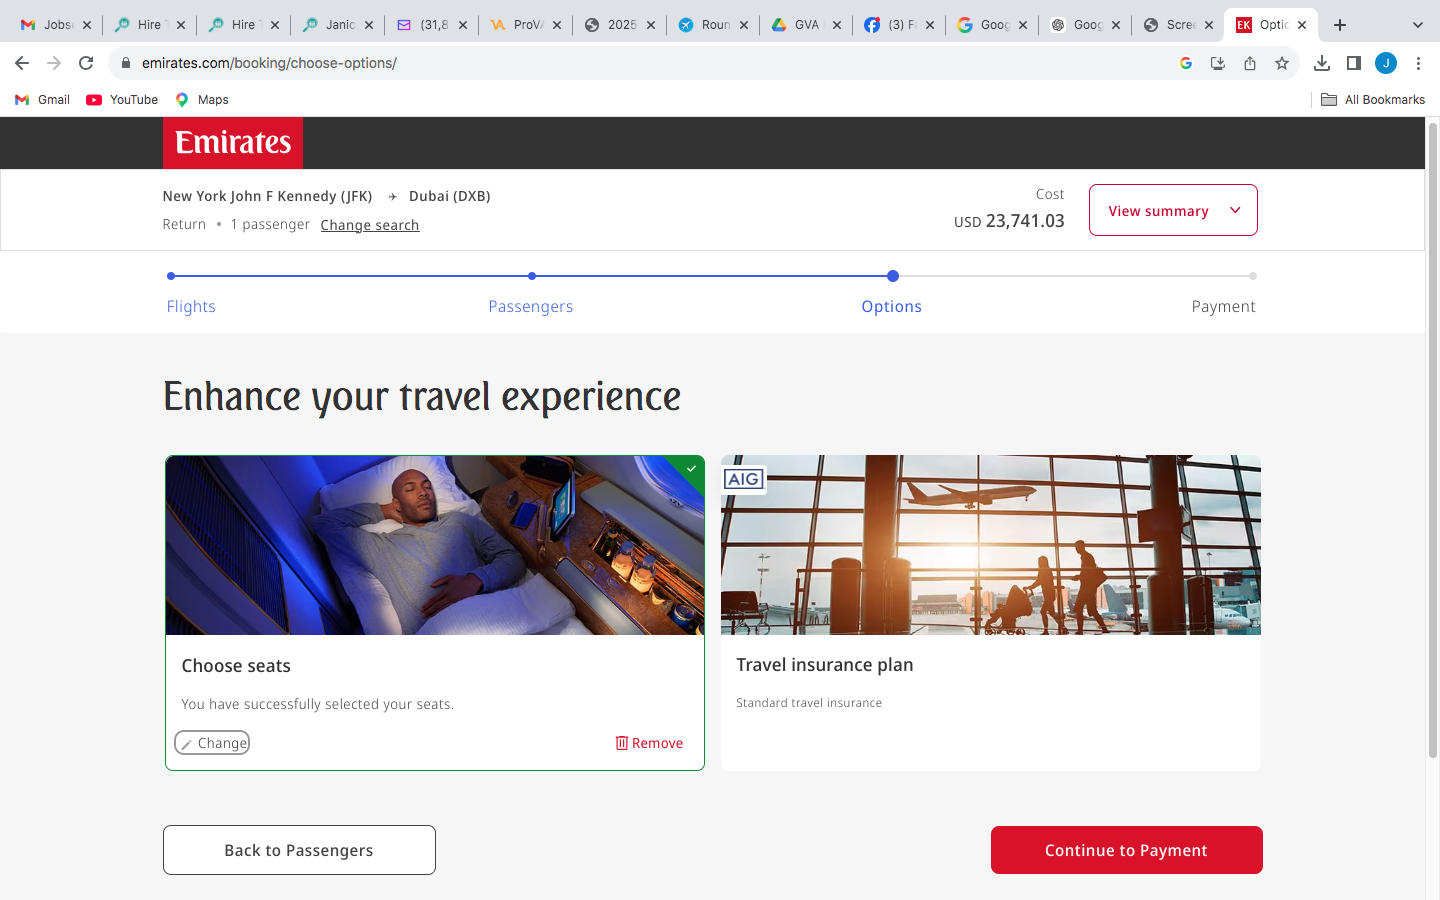Viewport: 1440px width, 900px height.
Task: Expand the View summary dropdown
Action: click(x=1173, y=210)
